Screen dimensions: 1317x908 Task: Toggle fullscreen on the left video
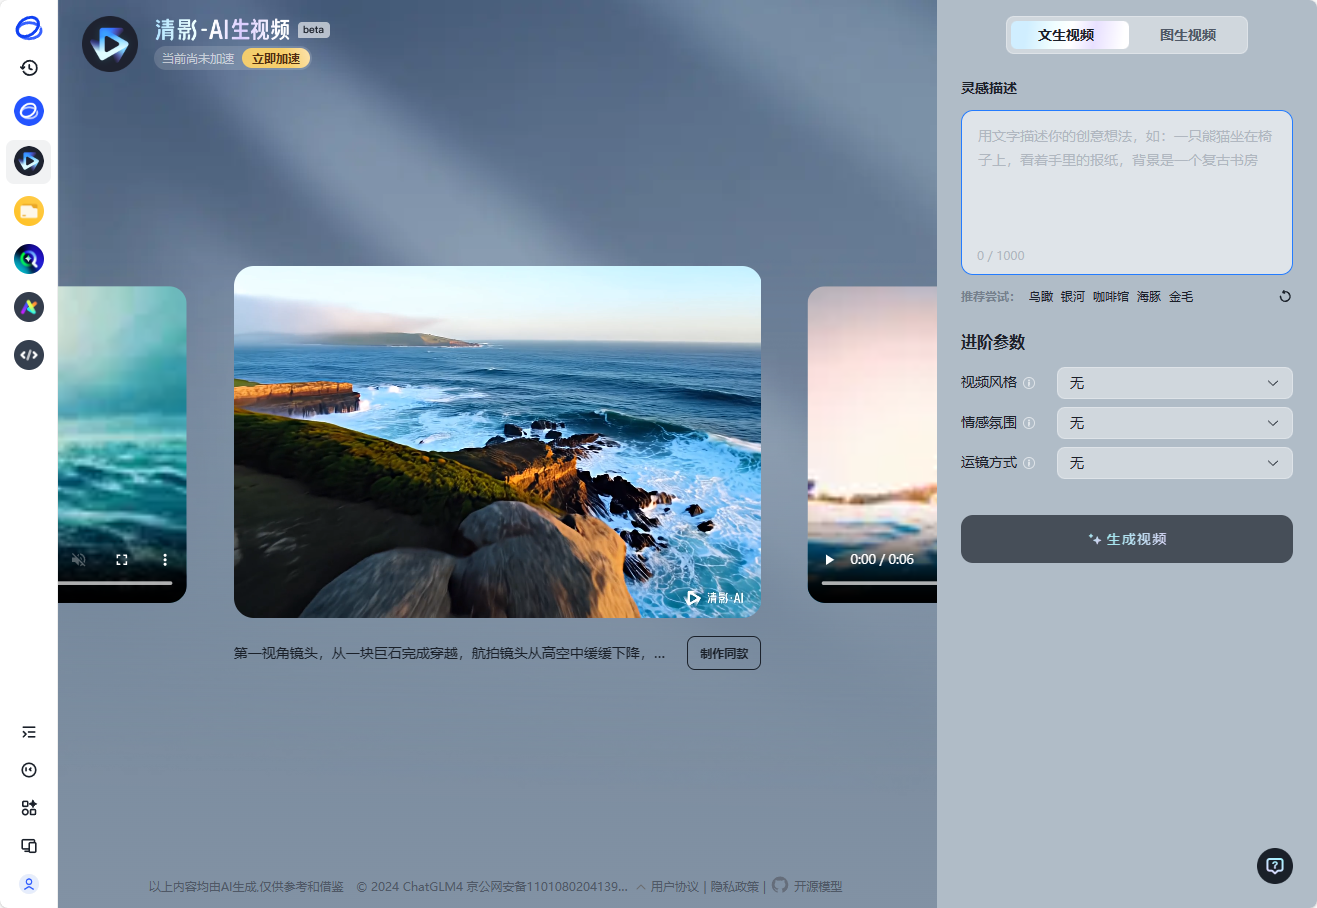point(122,560)
